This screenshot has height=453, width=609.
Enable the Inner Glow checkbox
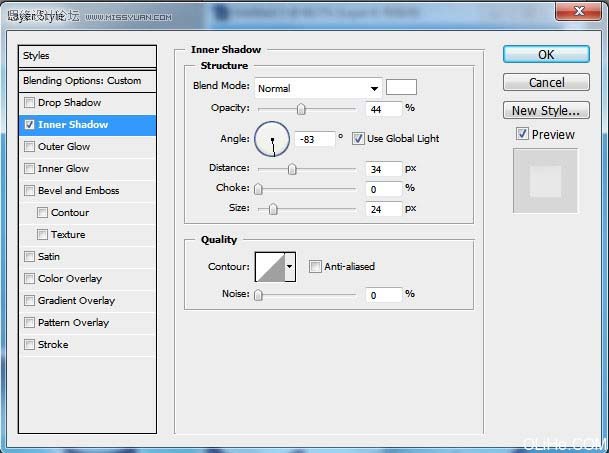[x=29, y=169]
